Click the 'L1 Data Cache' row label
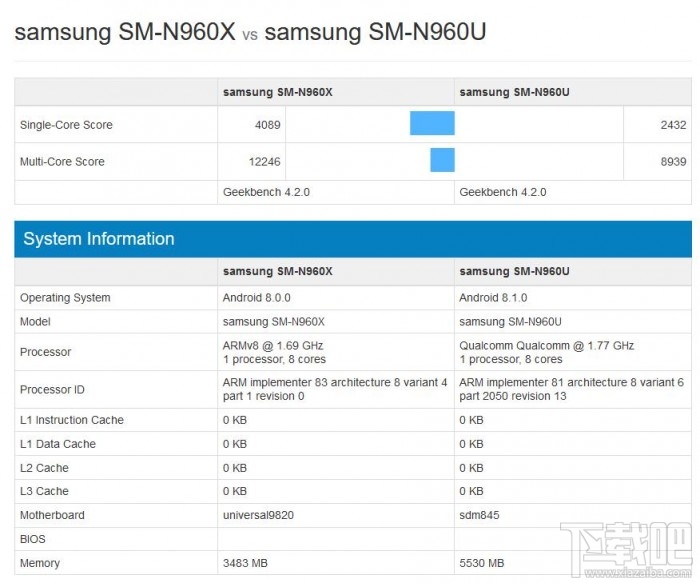The image size is (700, 583). pyautogui.click(x=58, y=444)
